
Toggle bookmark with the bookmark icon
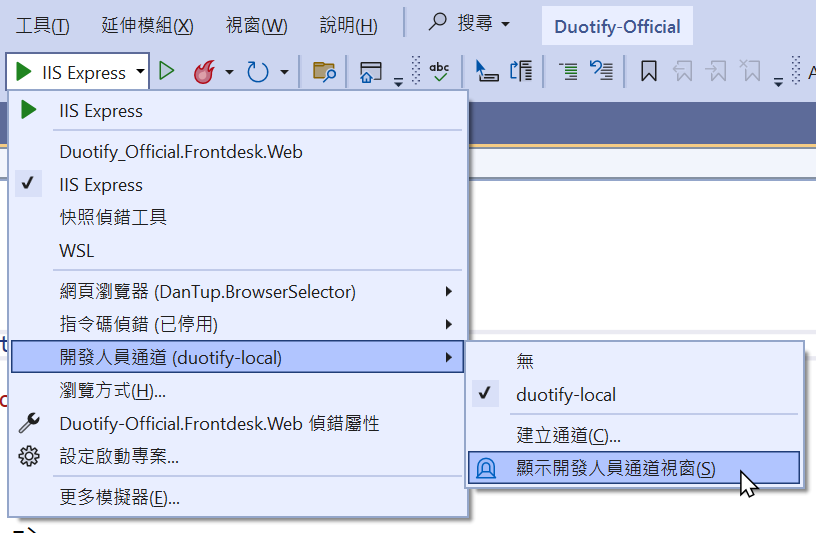click(648, 71)
